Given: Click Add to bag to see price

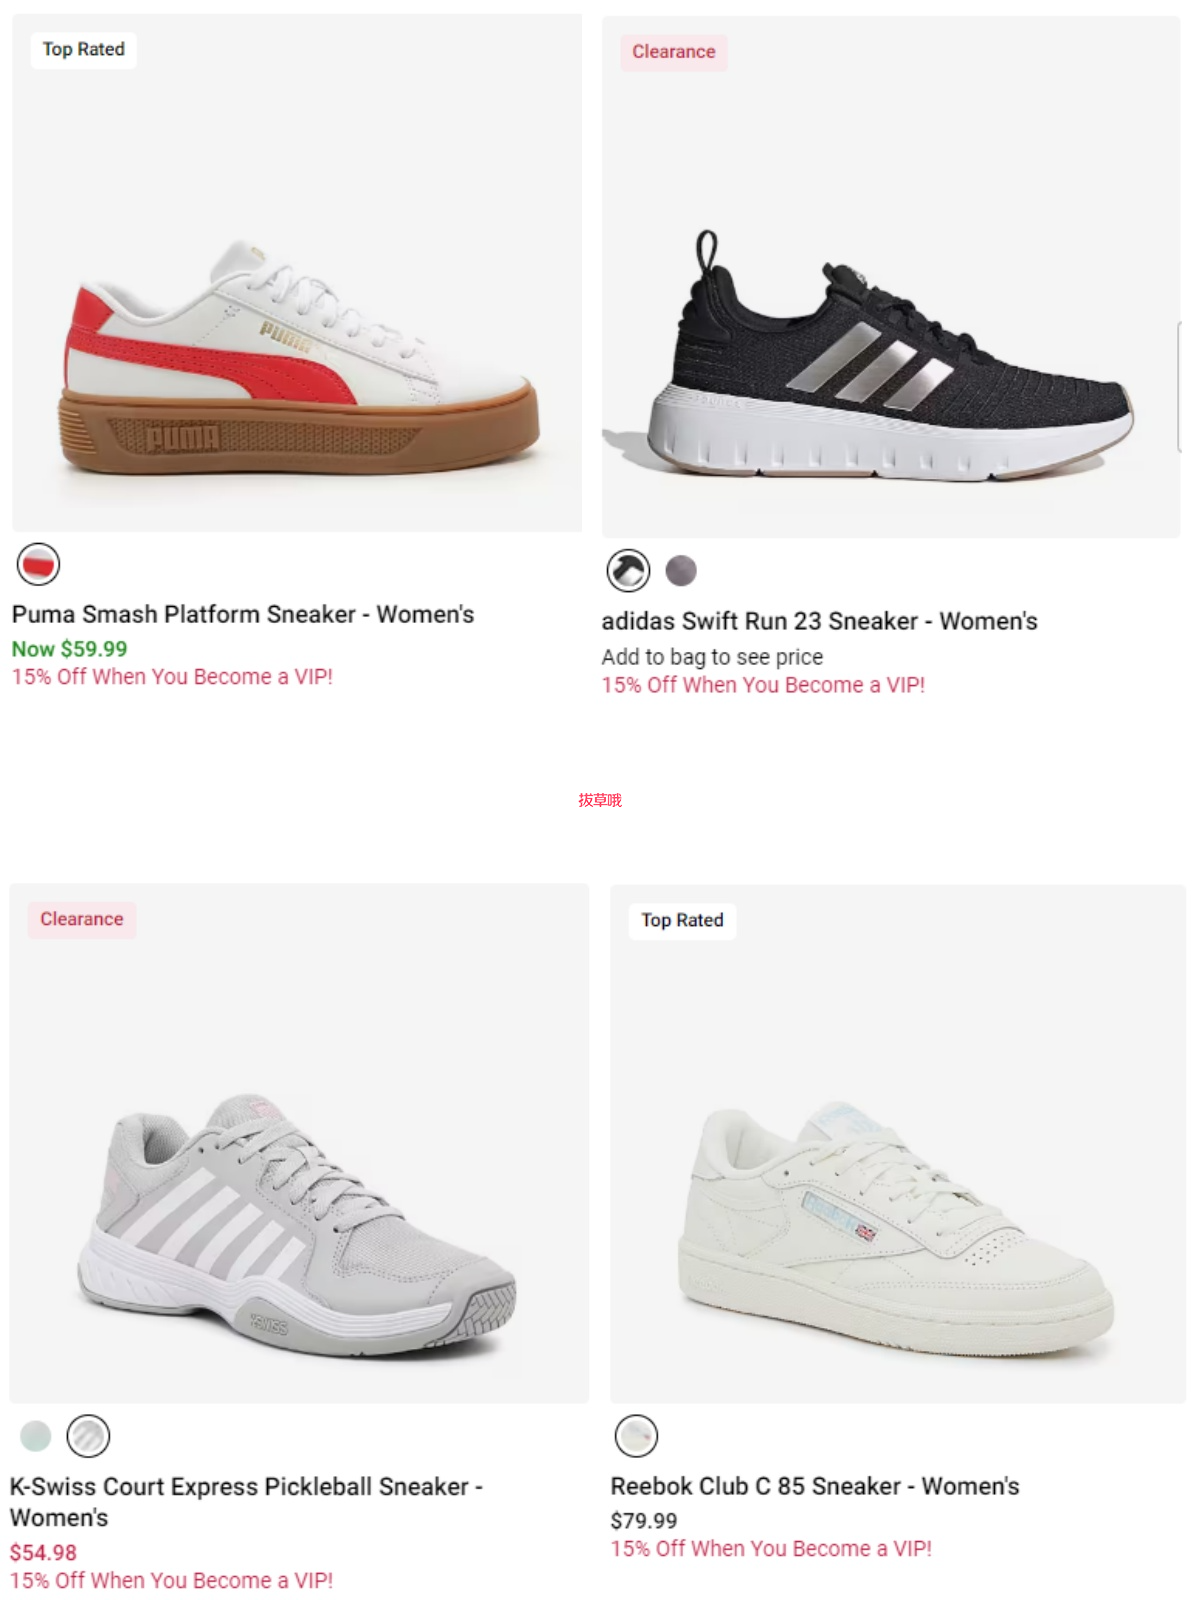Looking at the screenshot, I should point(712,657).
